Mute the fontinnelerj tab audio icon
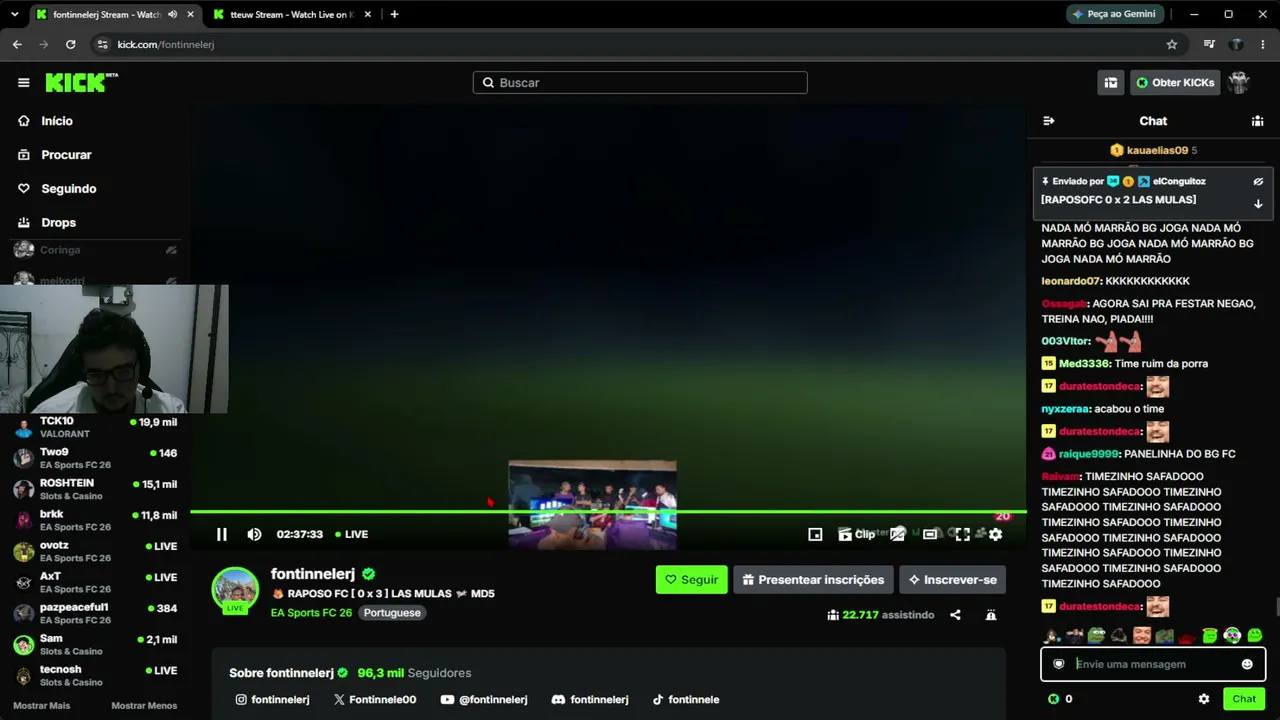Viewport: 1280px width, 720px height. 173,15
